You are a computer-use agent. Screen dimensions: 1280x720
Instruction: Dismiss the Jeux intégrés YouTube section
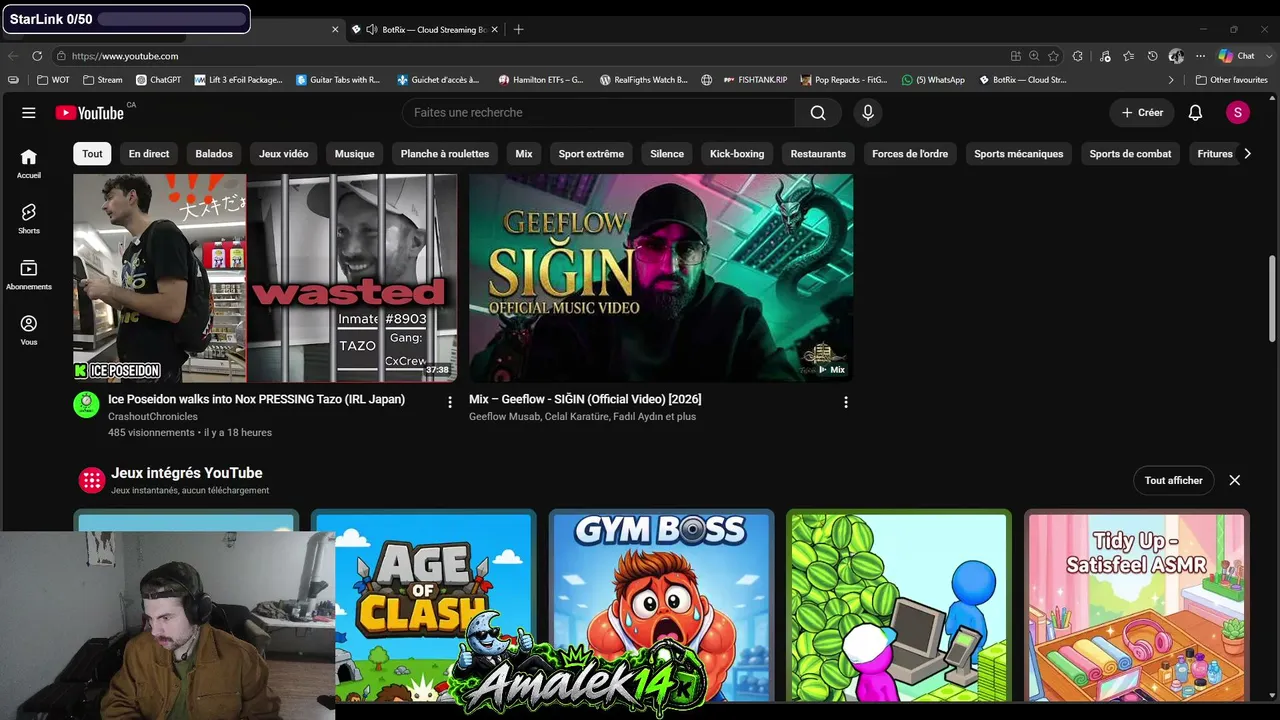(x=1235, y=480)
